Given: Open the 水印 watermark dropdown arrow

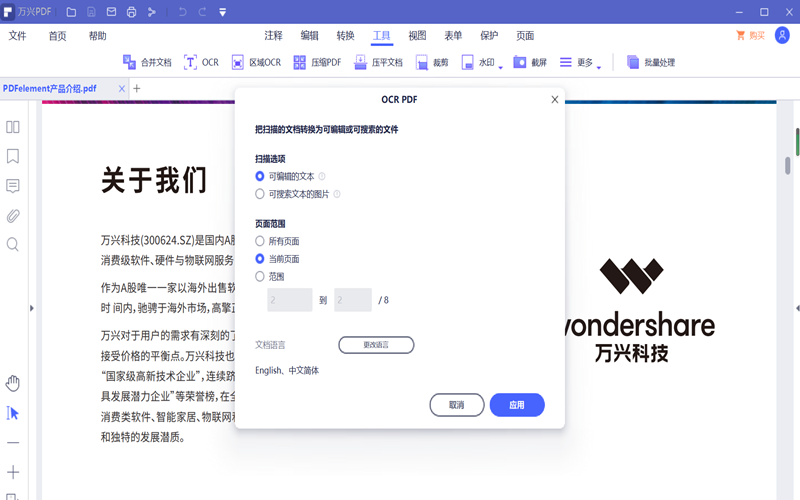Looking at the screenshot, I should [x=500, y=67].
